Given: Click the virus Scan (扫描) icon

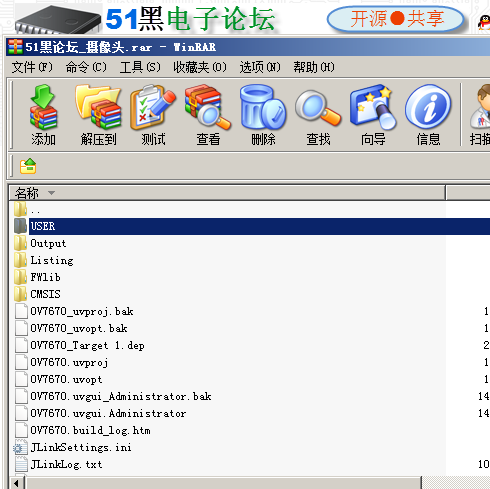Looking at the screenshot, I should coord(480,114).
